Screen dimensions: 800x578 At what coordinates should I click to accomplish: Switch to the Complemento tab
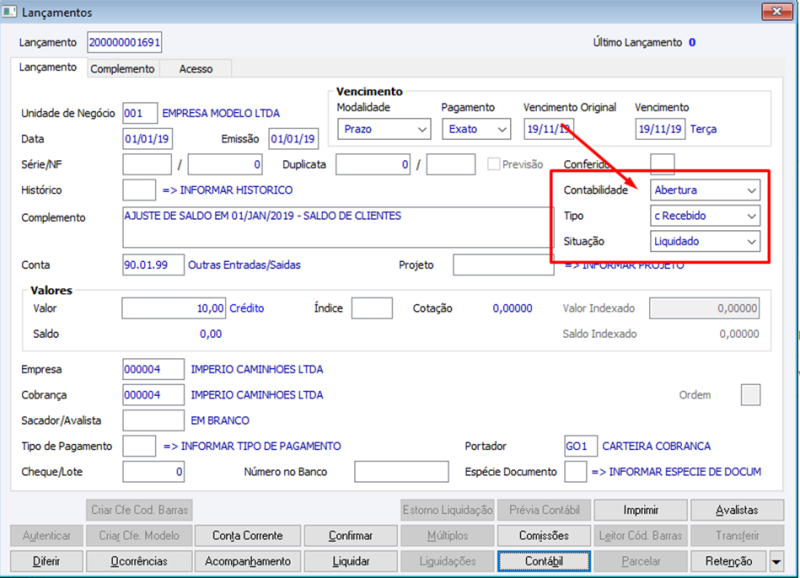(x=122, y=69)
